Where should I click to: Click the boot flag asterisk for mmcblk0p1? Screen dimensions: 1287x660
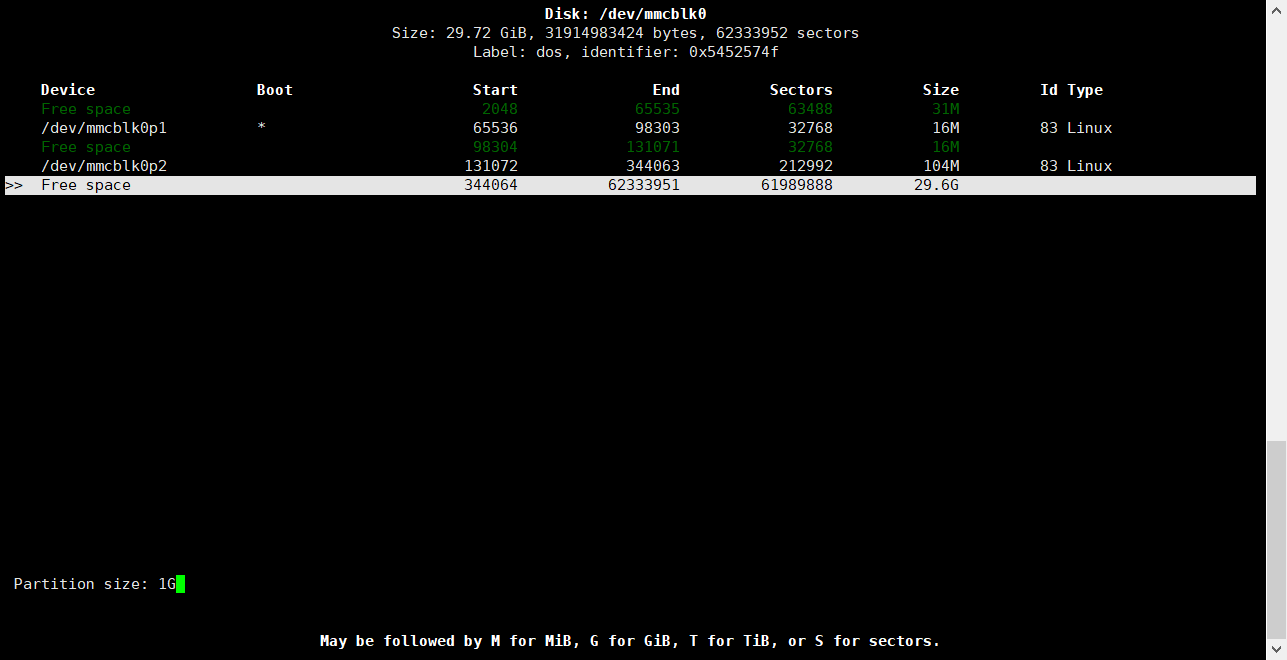pyautogui.click(x=262, y=128)
